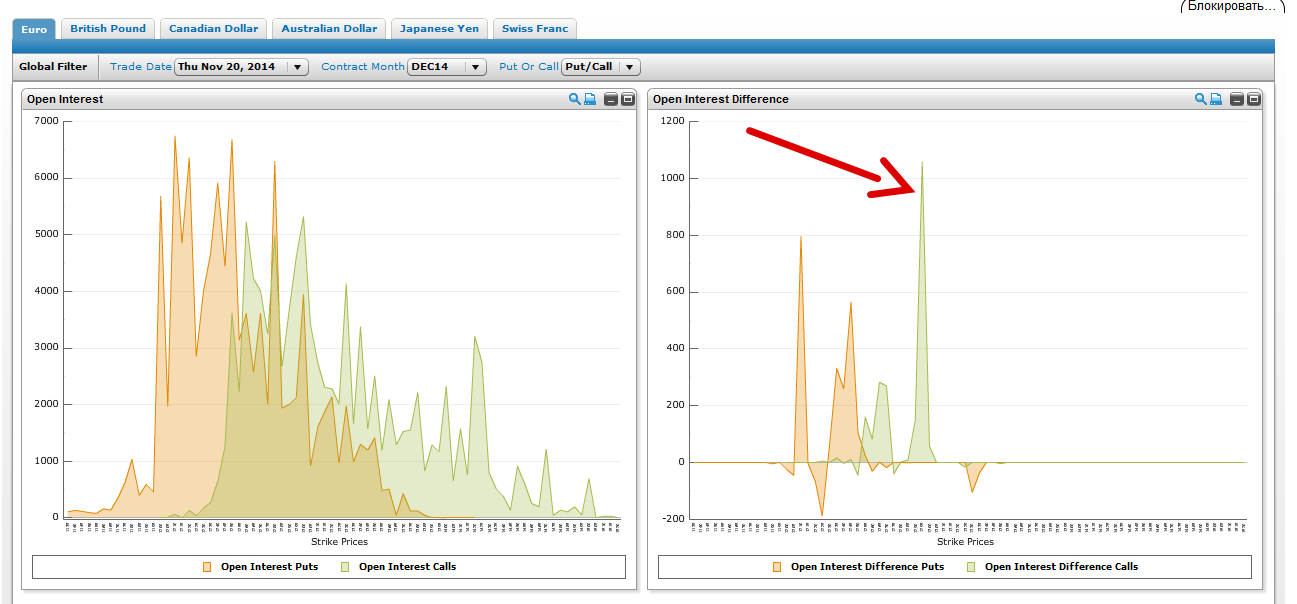The width and height of the screenshot is (1297, 604).
Task: Toggle the Open Interest Difference Puts legend swatch
Action: point(777,567)
